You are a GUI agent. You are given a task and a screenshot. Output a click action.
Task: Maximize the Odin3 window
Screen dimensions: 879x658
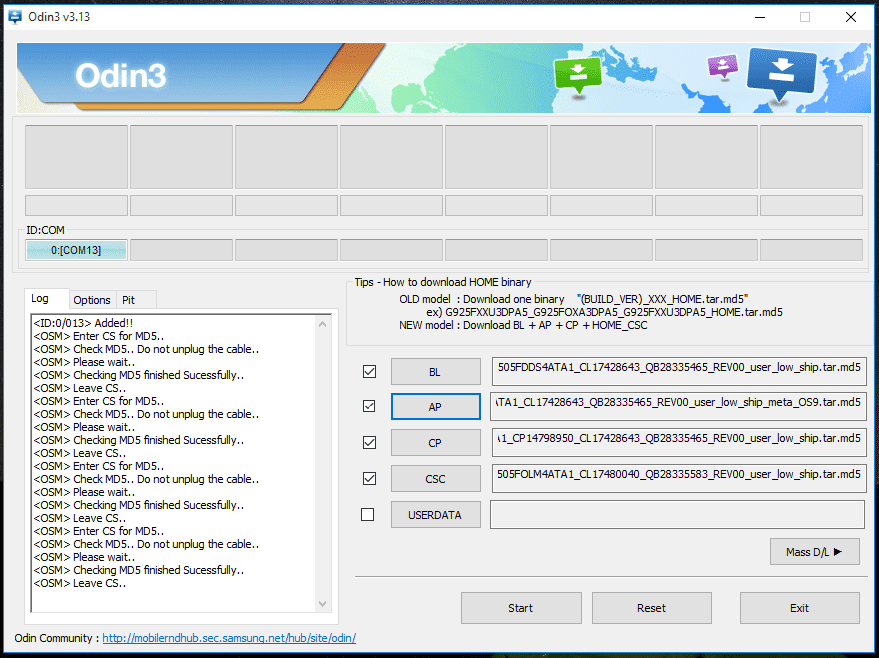(805, 17)
